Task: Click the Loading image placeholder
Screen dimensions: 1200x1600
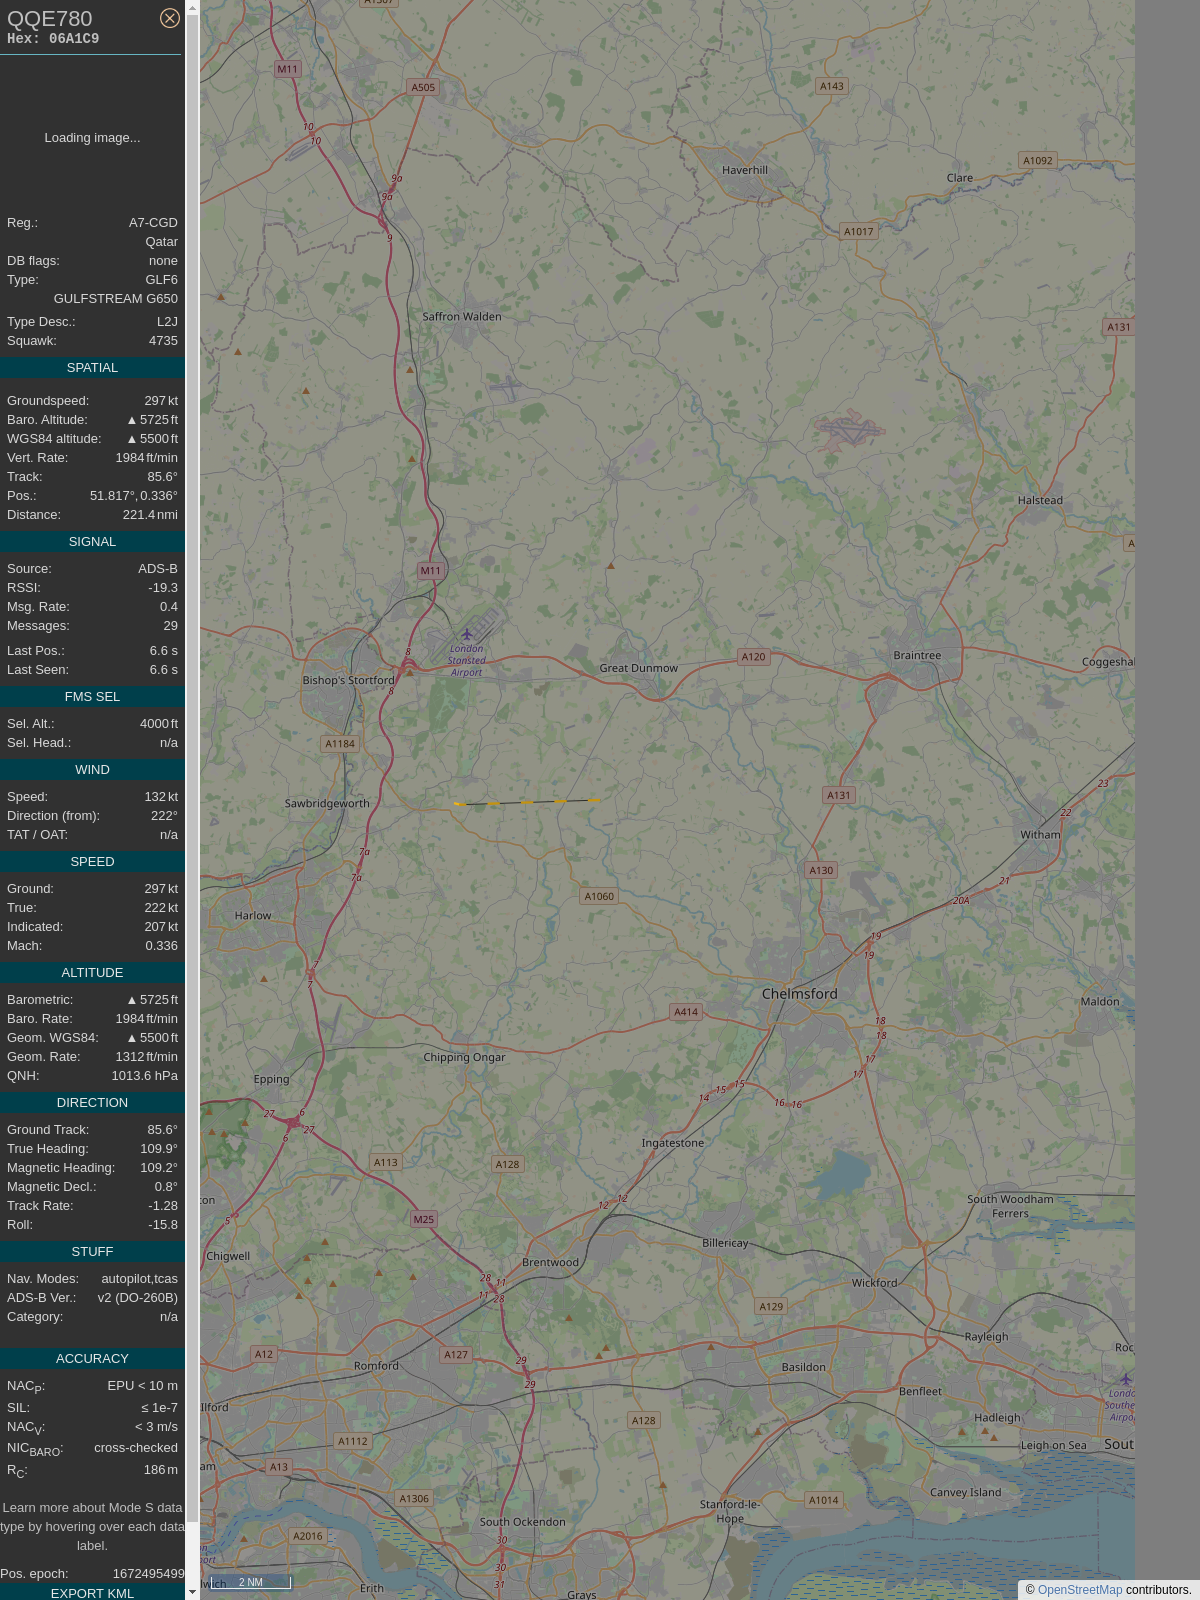Action: [x=92, y=138]
